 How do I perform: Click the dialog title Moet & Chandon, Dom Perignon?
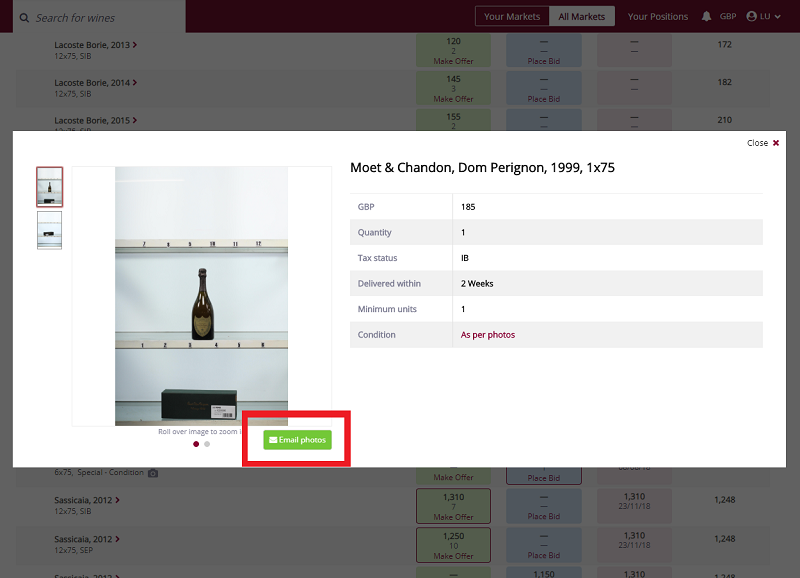click(482, 167)
